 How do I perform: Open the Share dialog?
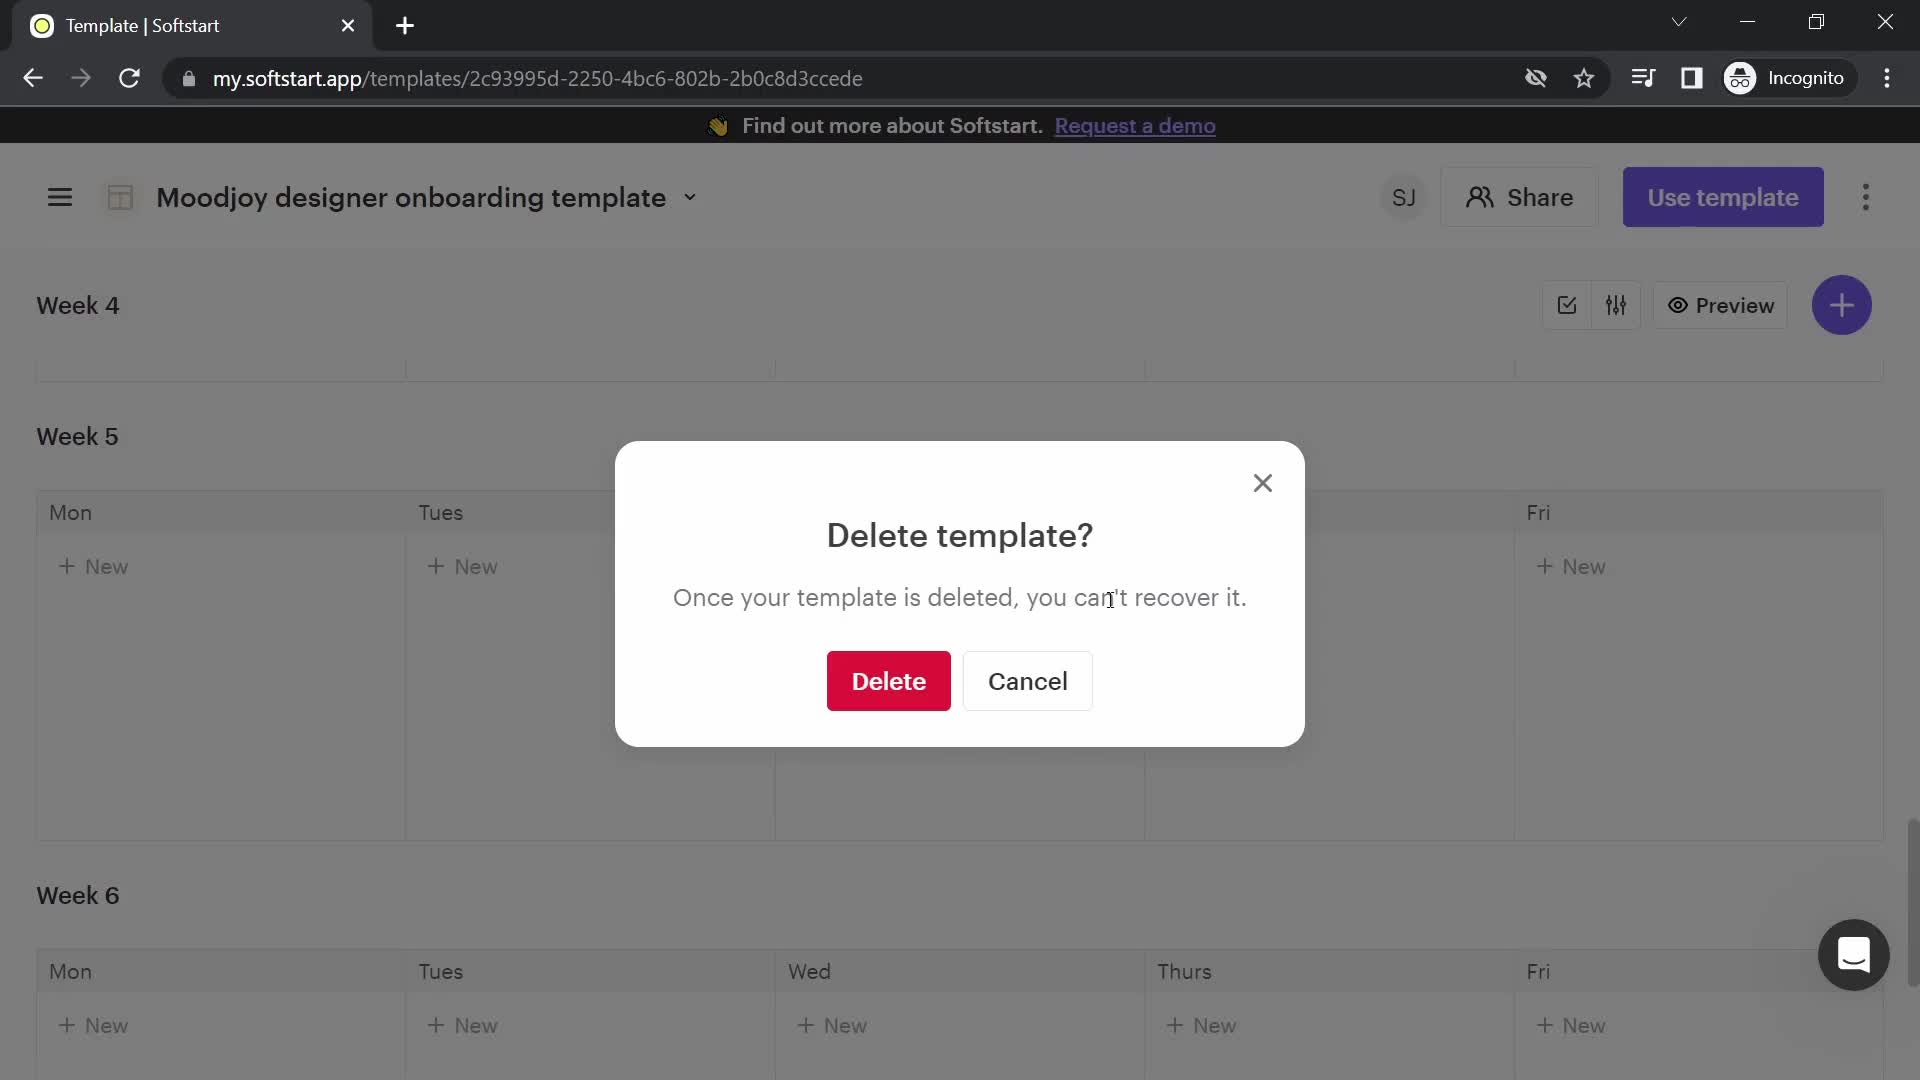pyautogui.click(x=1519, y=197)
